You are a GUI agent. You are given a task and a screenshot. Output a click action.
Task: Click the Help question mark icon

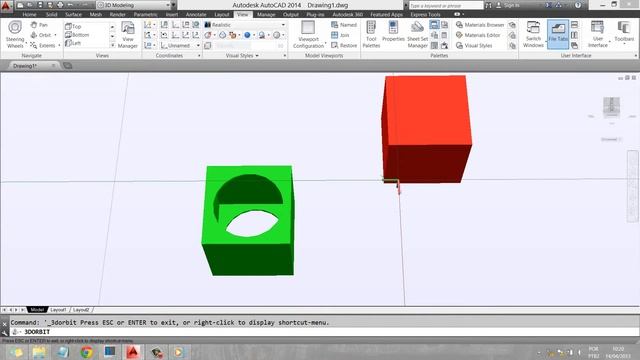point(578,5)
